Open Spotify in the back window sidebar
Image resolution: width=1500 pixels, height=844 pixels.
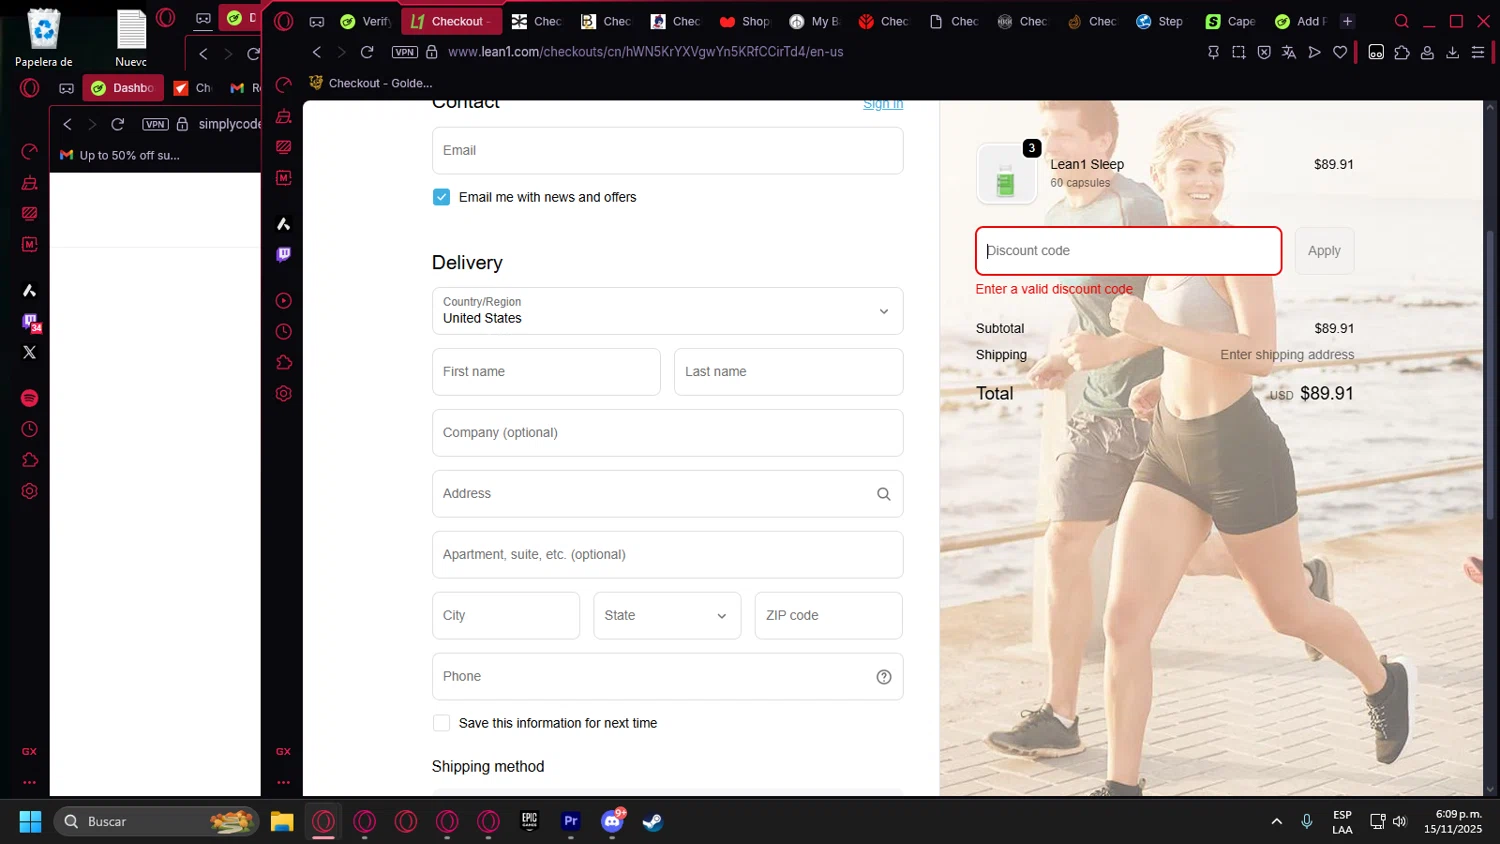30,398
